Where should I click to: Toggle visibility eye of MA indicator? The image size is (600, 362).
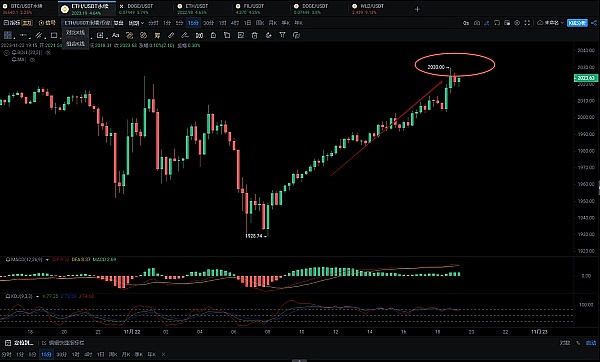click(x=33, y=60)
